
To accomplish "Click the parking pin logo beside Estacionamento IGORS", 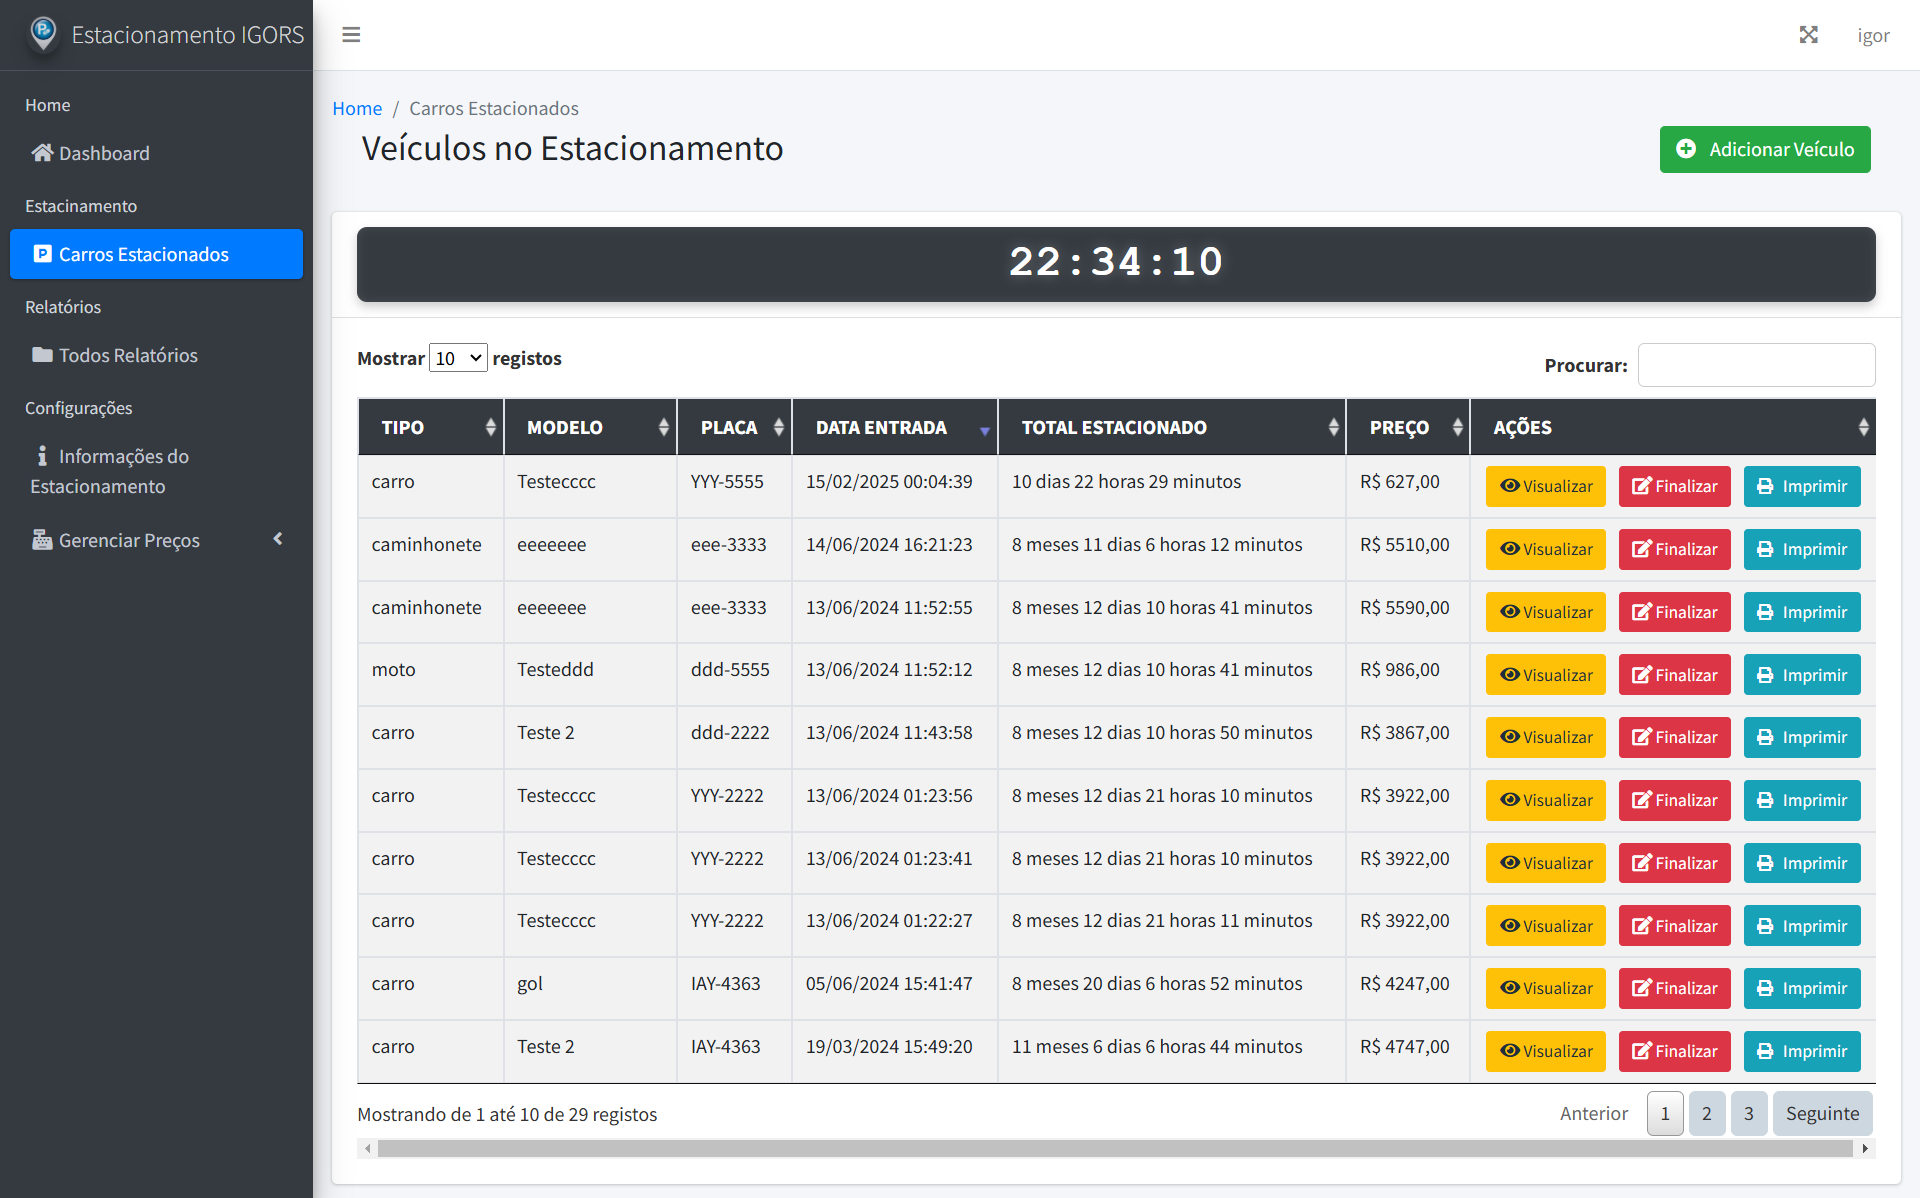I will 41,32.
